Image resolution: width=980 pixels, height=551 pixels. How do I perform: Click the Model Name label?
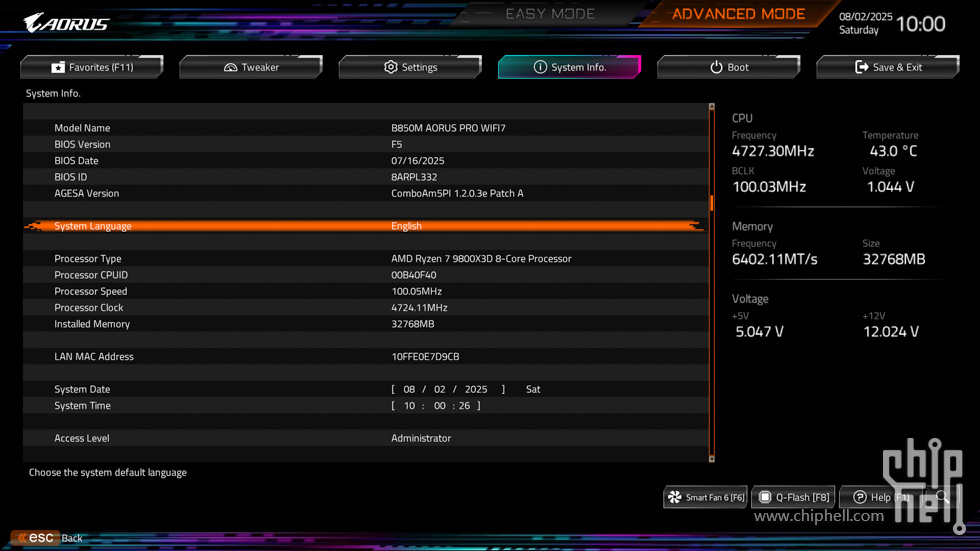(x=82, y=128)
